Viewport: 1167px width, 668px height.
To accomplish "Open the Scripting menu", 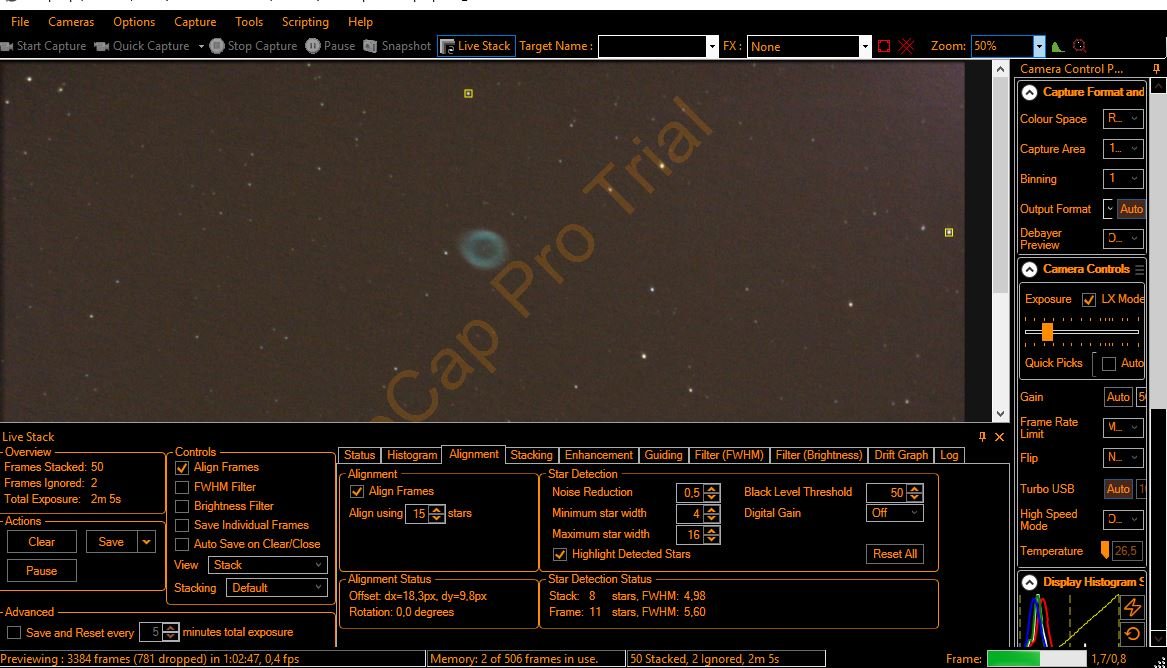I will (x=305, y=22).
